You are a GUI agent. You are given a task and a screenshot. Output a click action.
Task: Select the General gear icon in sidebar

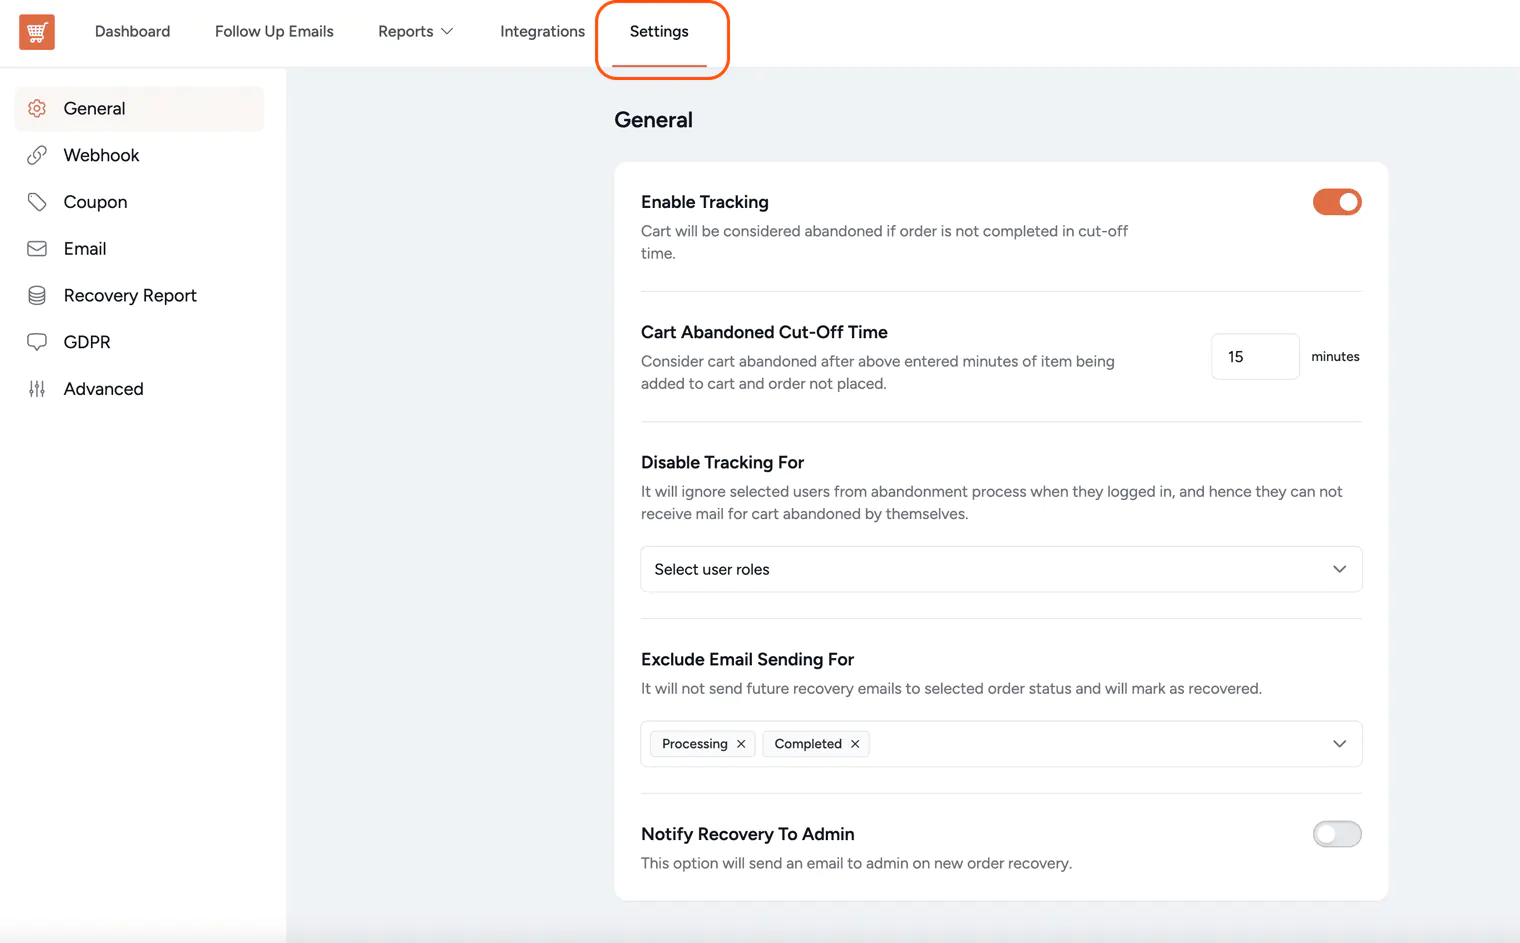tap(37, 108)
